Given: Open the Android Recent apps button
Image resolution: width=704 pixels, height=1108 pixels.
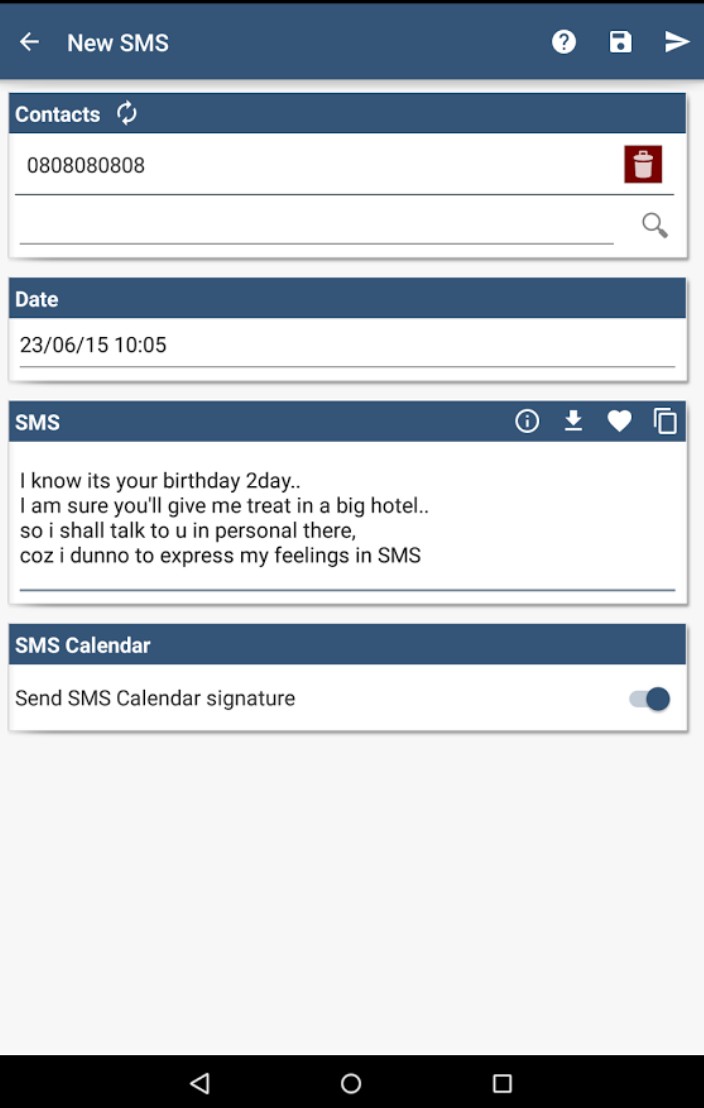Looking at the screenshot, I should click(502, 1083).
